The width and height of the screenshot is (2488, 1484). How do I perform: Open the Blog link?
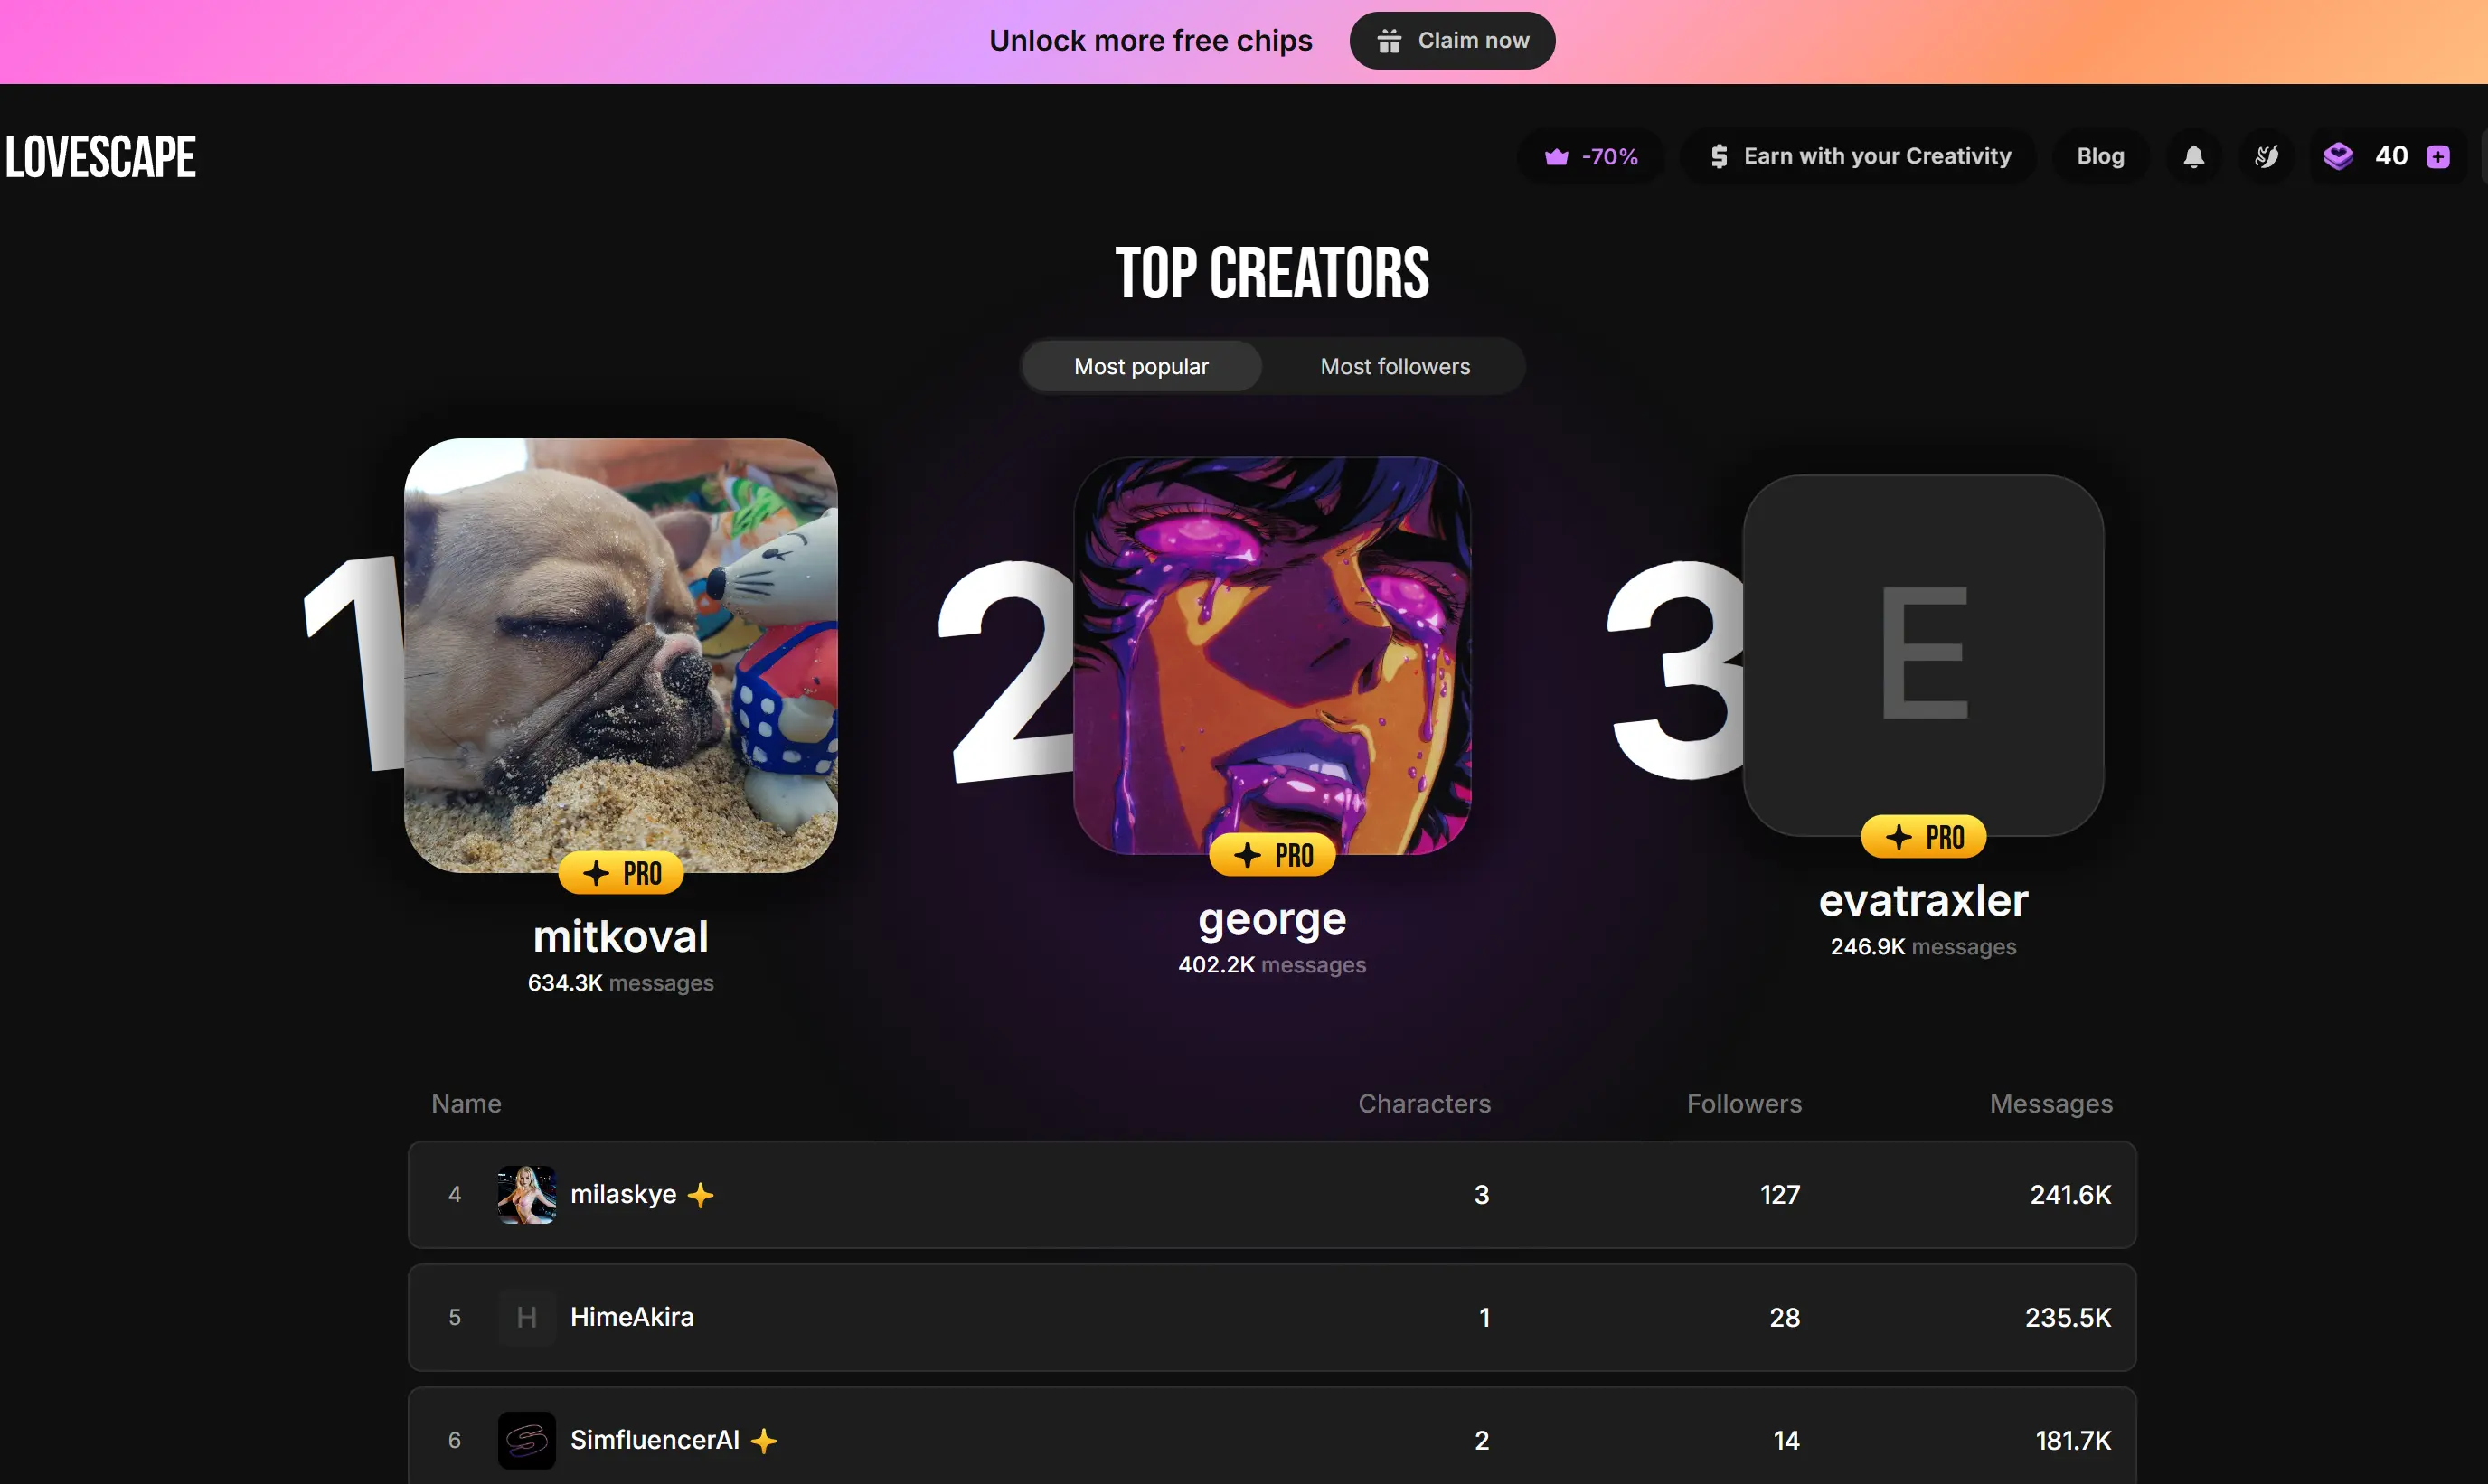(2100, 156)
